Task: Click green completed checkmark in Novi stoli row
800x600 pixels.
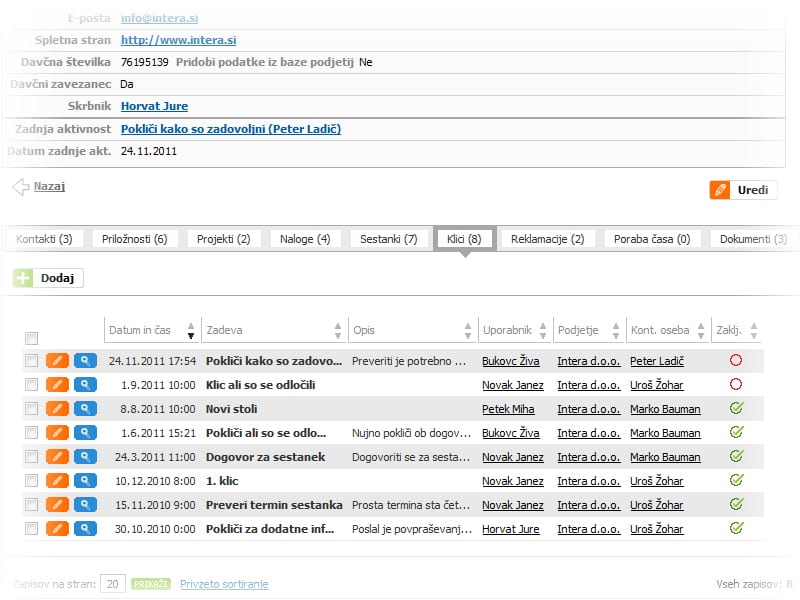Action: (x=736, y=408)
